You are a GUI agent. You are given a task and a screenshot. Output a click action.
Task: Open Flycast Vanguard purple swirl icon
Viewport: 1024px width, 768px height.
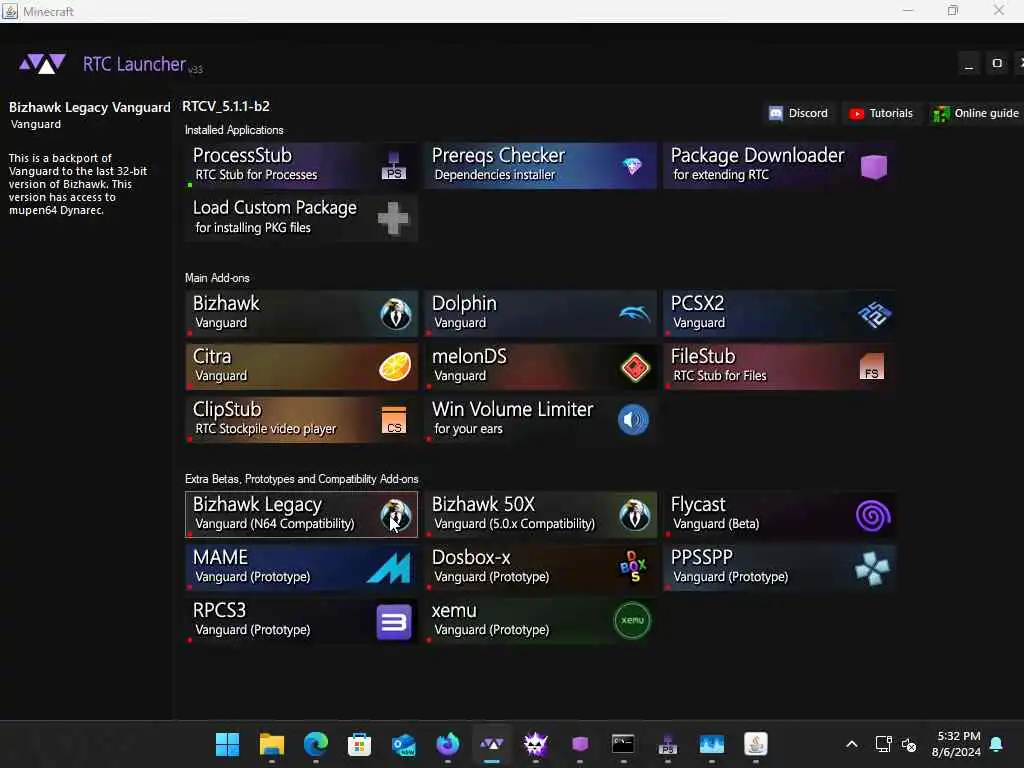pos(873,515)
